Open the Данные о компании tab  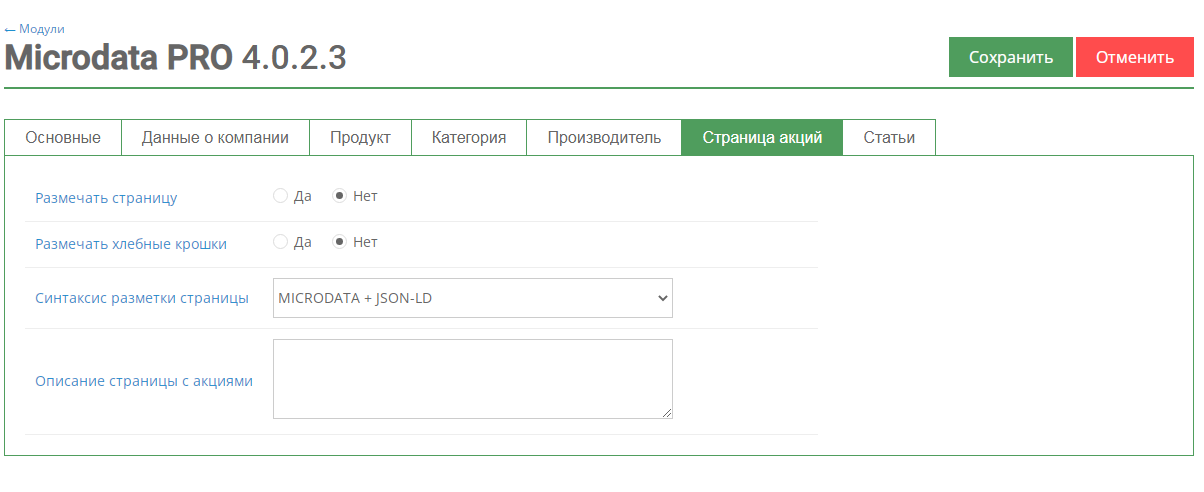(x=215, y=138)
